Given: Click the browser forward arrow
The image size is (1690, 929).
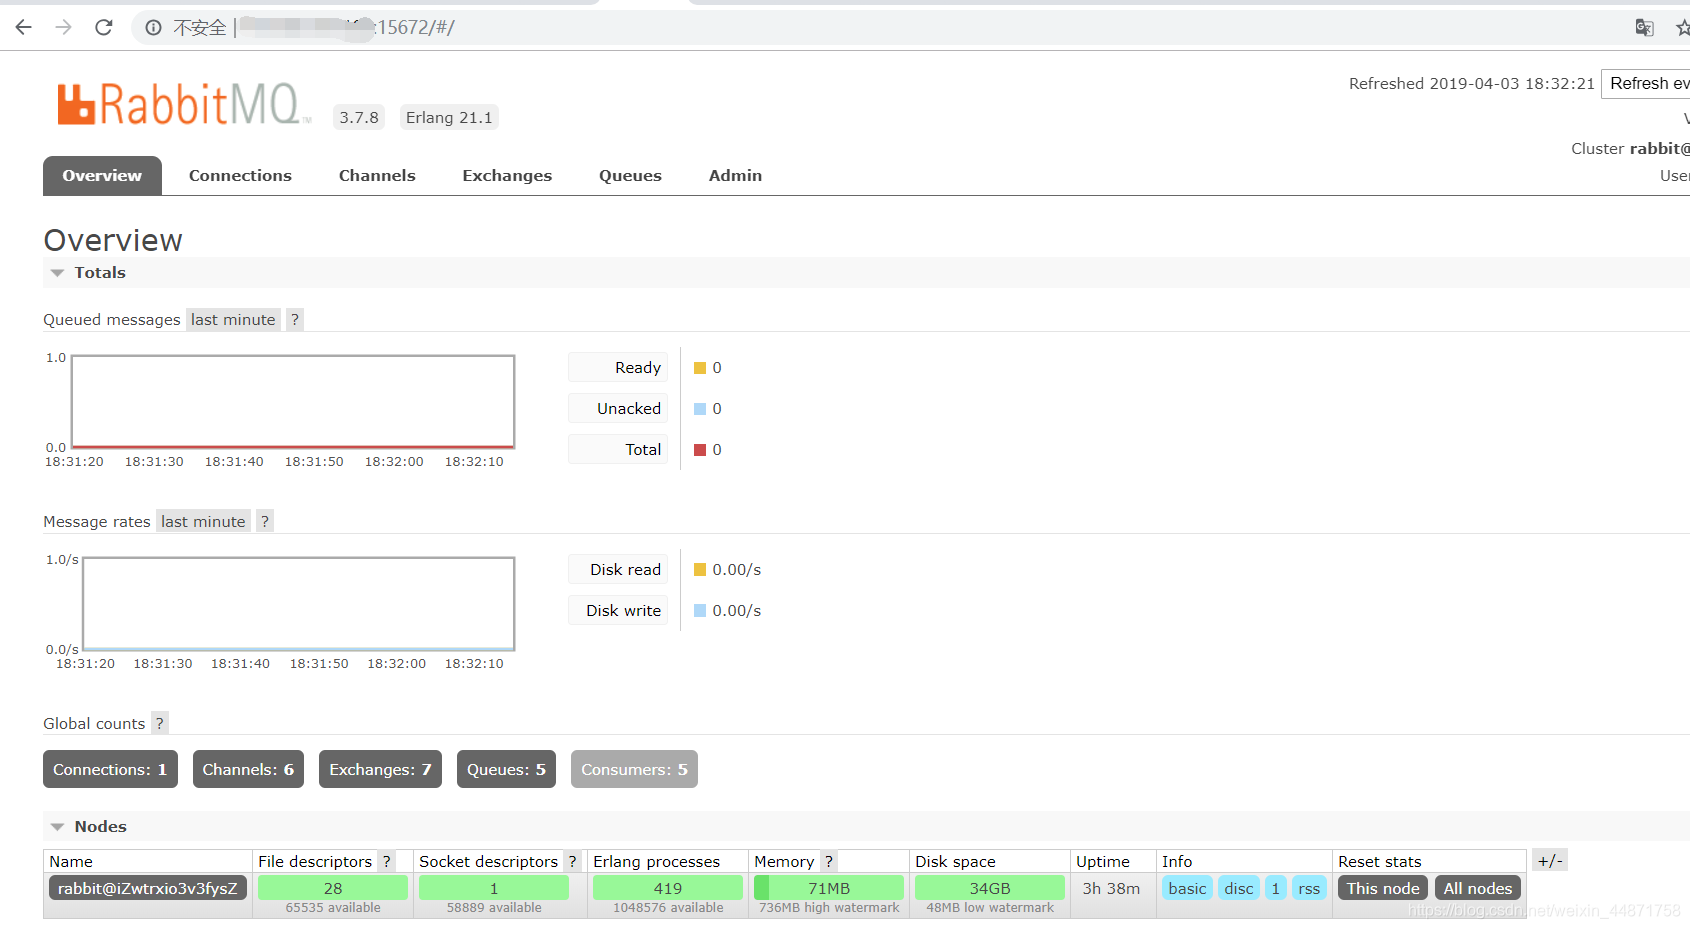Looking at the screenshot, I should pos(63,27).
